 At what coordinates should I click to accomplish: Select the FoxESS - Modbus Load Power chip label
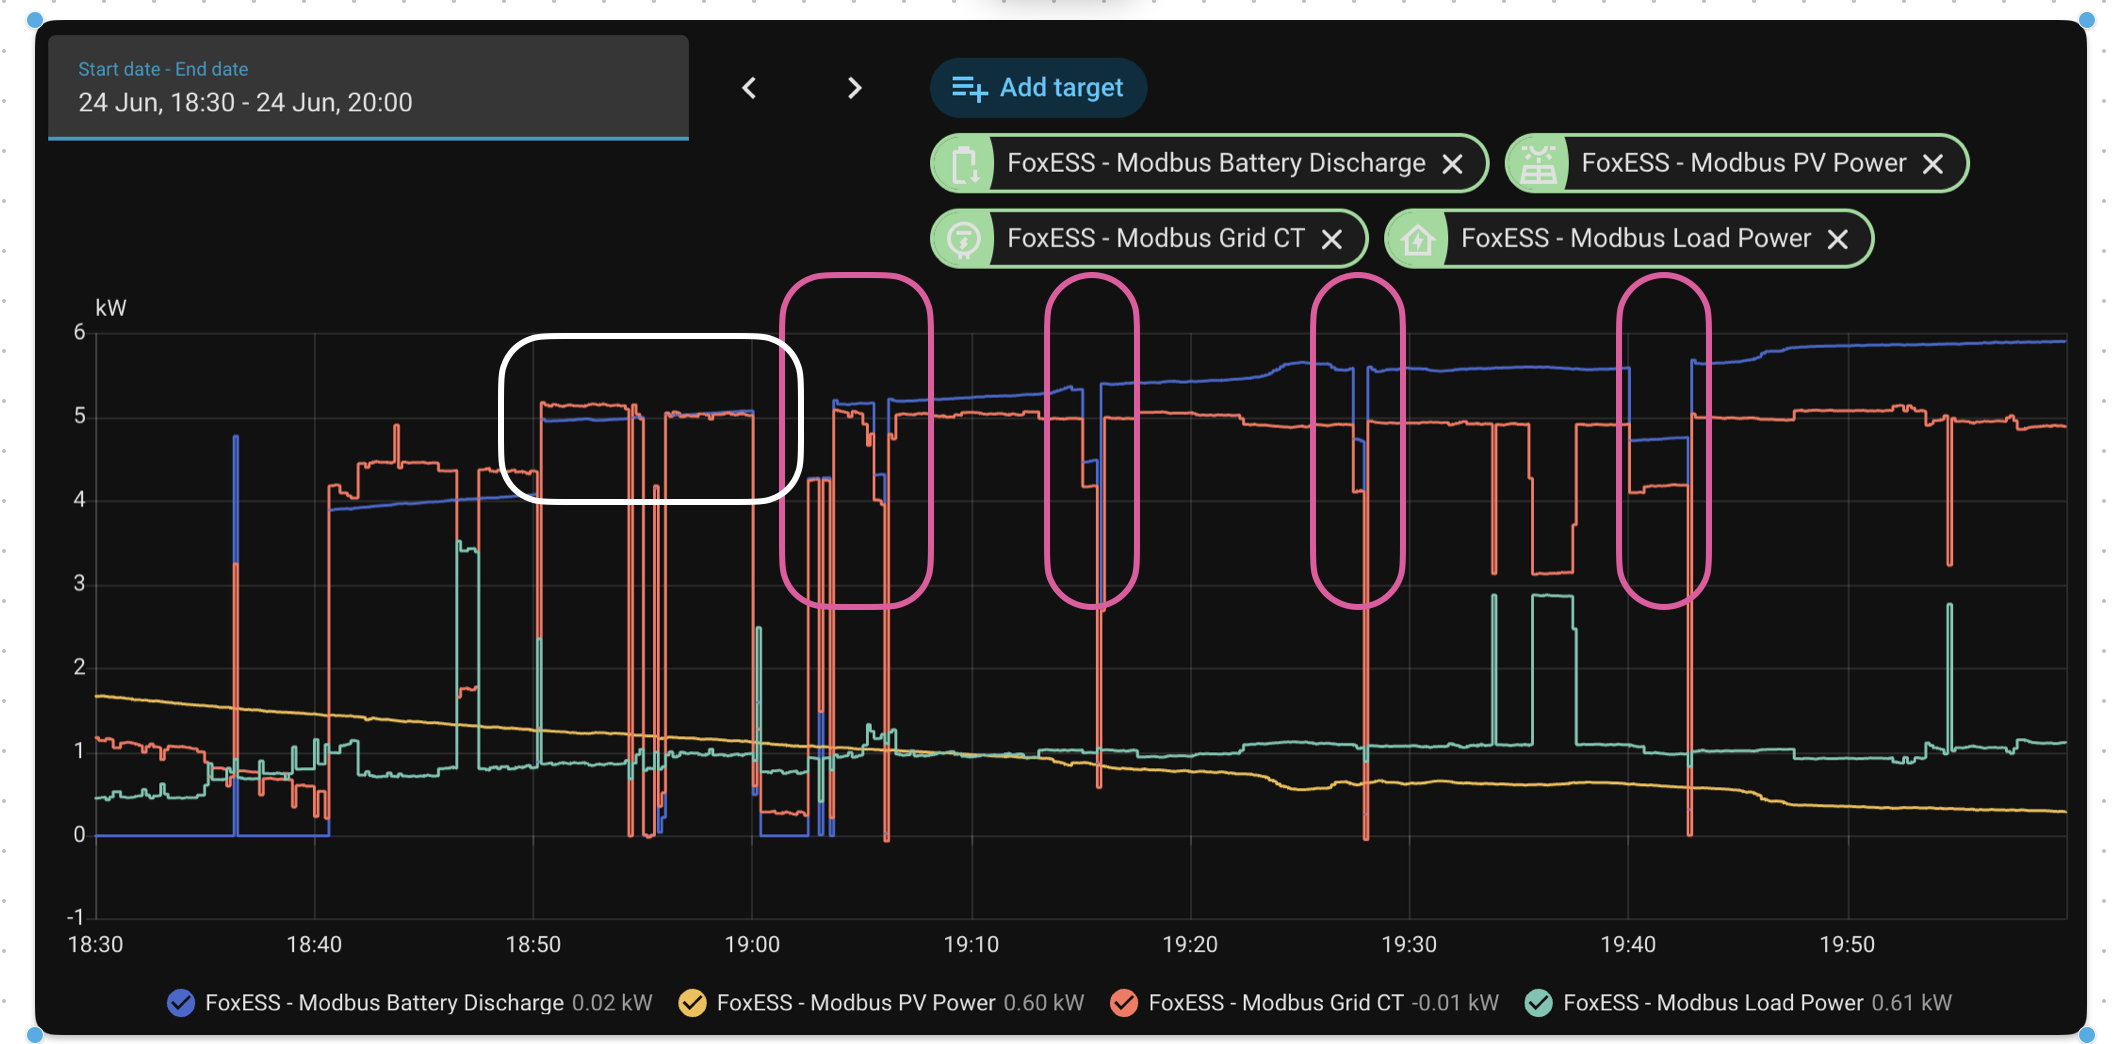click(x=1636, y=238)
